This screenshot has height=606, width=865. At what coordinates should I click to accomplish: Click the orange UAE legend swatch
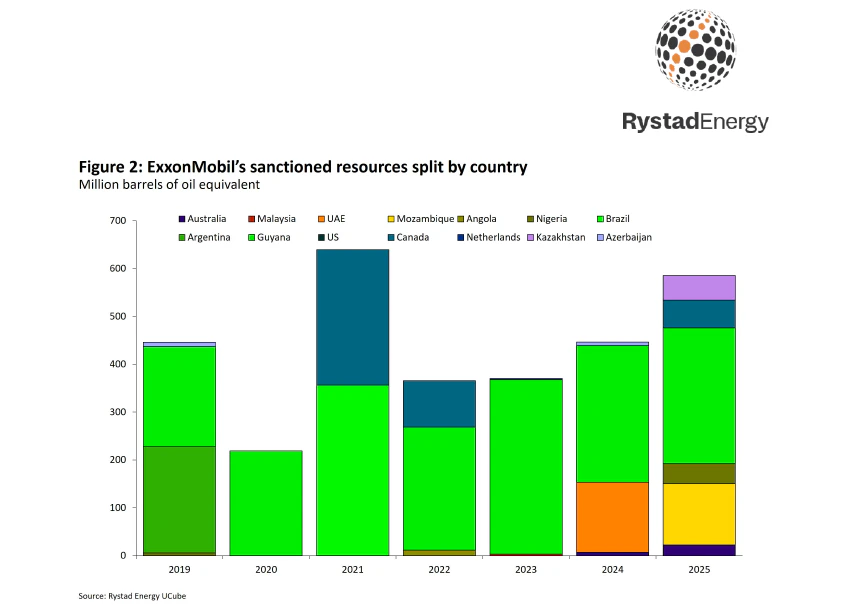tap(322, 219)
